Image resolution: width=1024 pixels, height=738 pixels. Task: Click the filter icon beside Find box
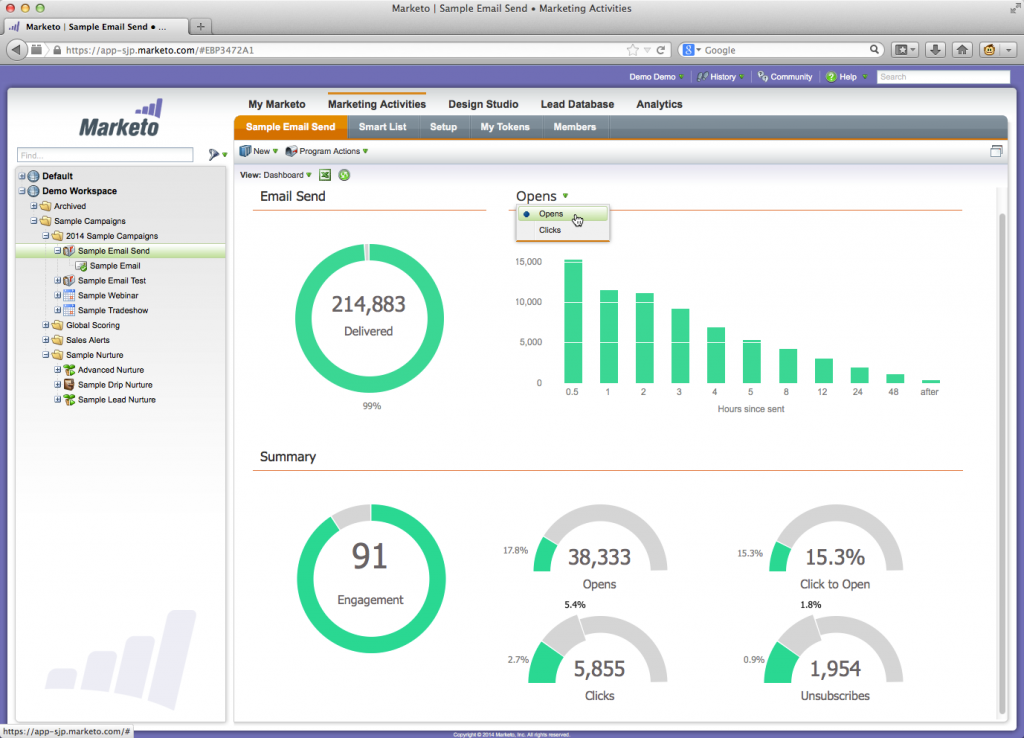tap(213, 155)
